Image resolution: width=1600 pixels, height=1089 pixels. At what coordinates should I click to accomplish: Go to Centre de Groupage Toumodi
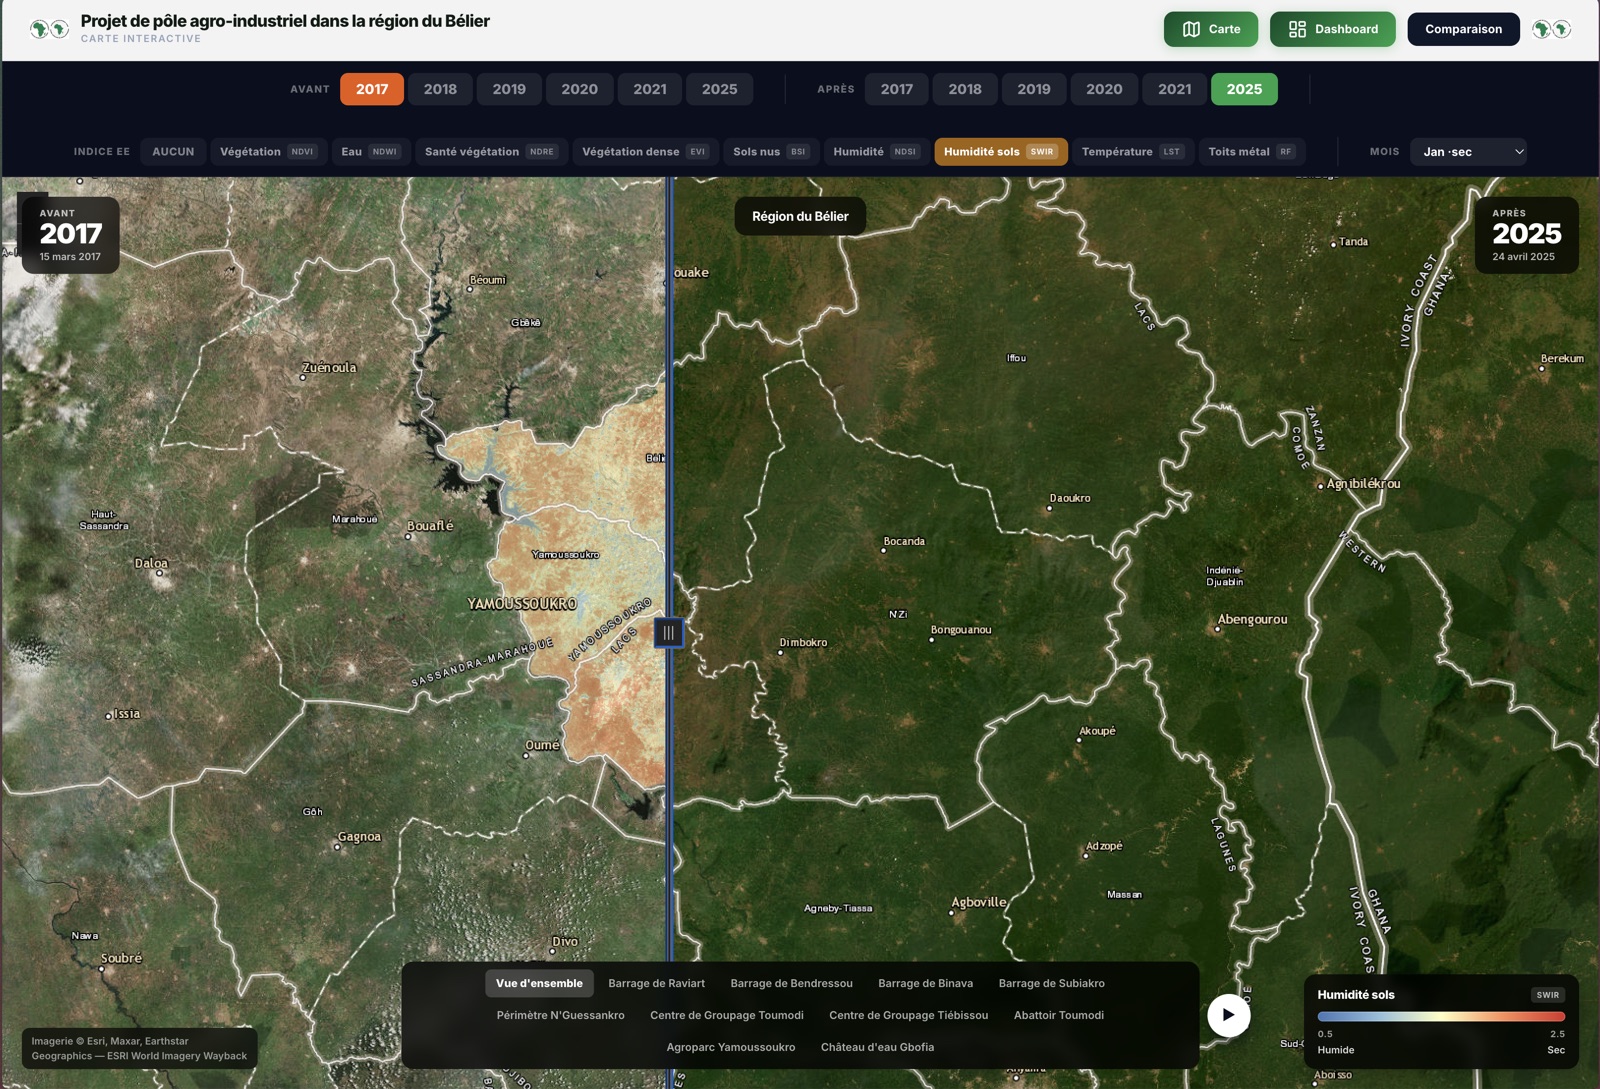point(726,1016)
